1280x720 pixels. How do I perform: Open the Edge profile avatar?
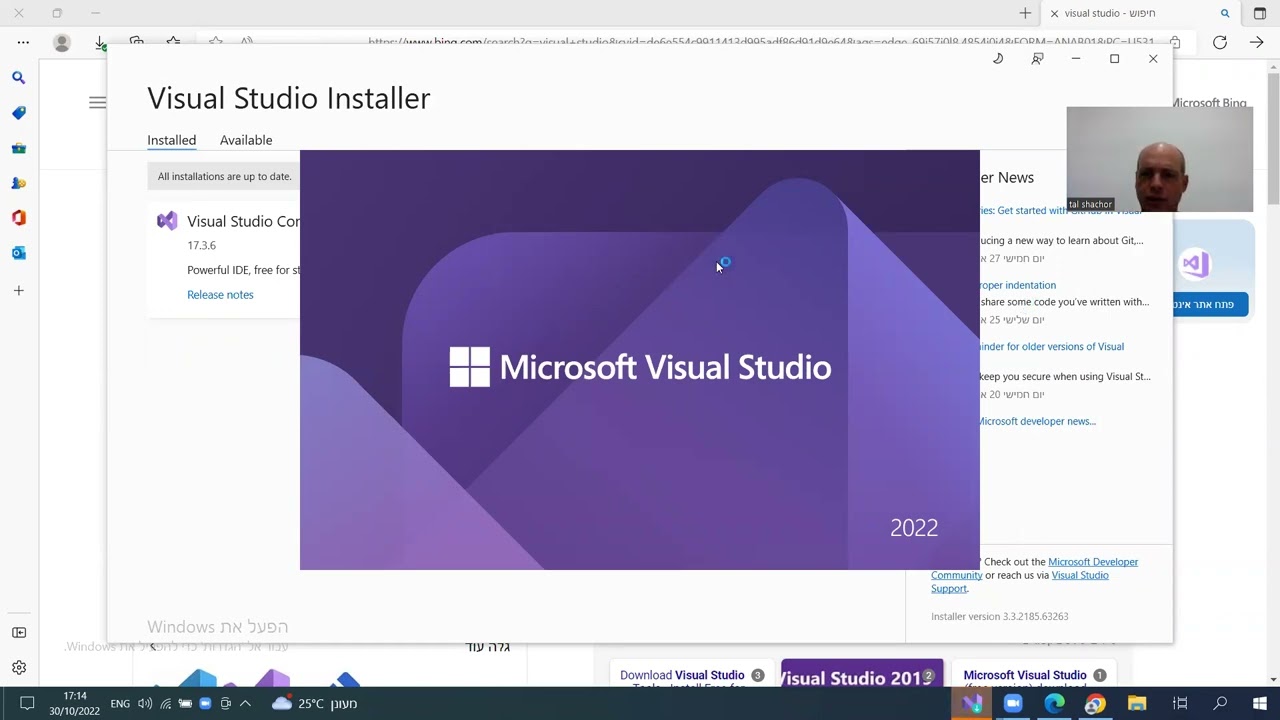(62, 43)
